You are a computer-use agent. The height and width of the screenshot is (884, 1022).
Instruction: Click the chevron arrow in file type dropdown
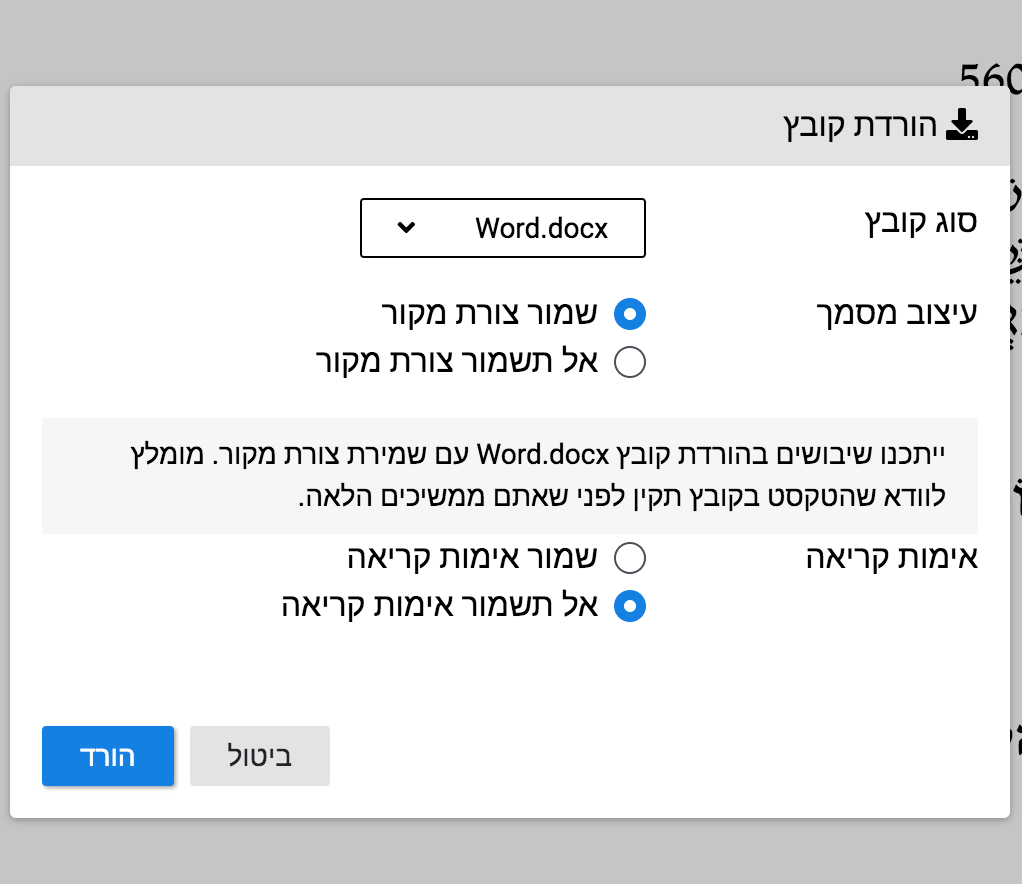point(406,227)
